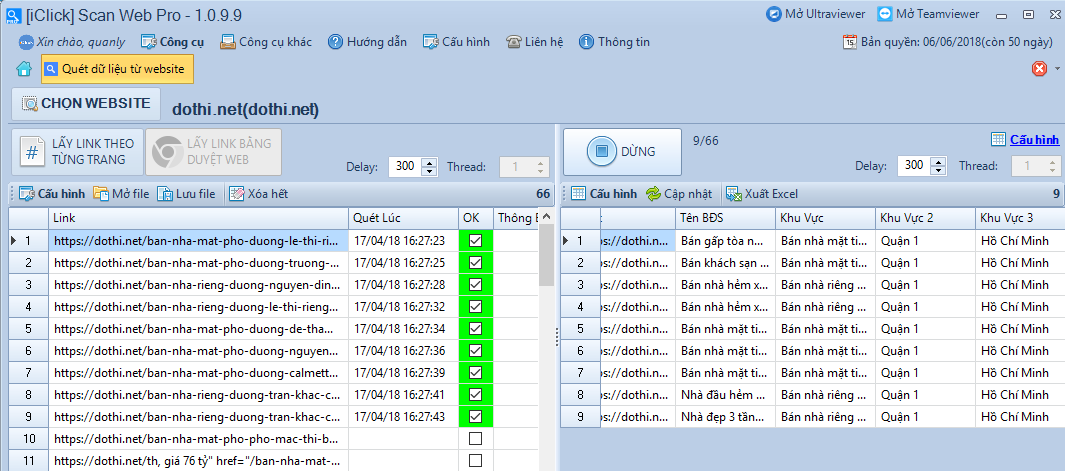The image size is (1065, 471).
Task: Open Mở Teamviewer shortcut
Action: coord(928,14)
